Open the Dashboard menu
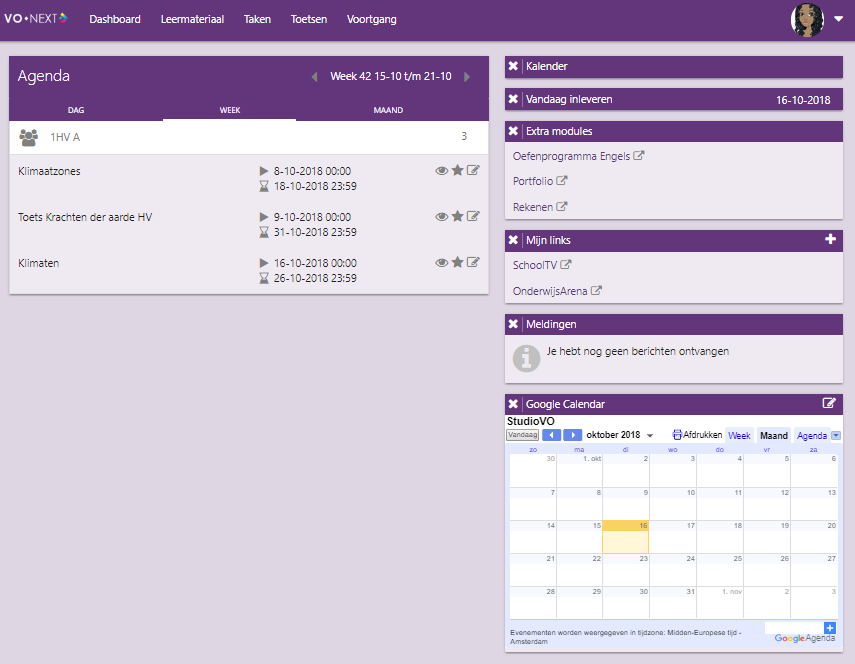This screenshot has height=664, width=855. coord(115,19)
